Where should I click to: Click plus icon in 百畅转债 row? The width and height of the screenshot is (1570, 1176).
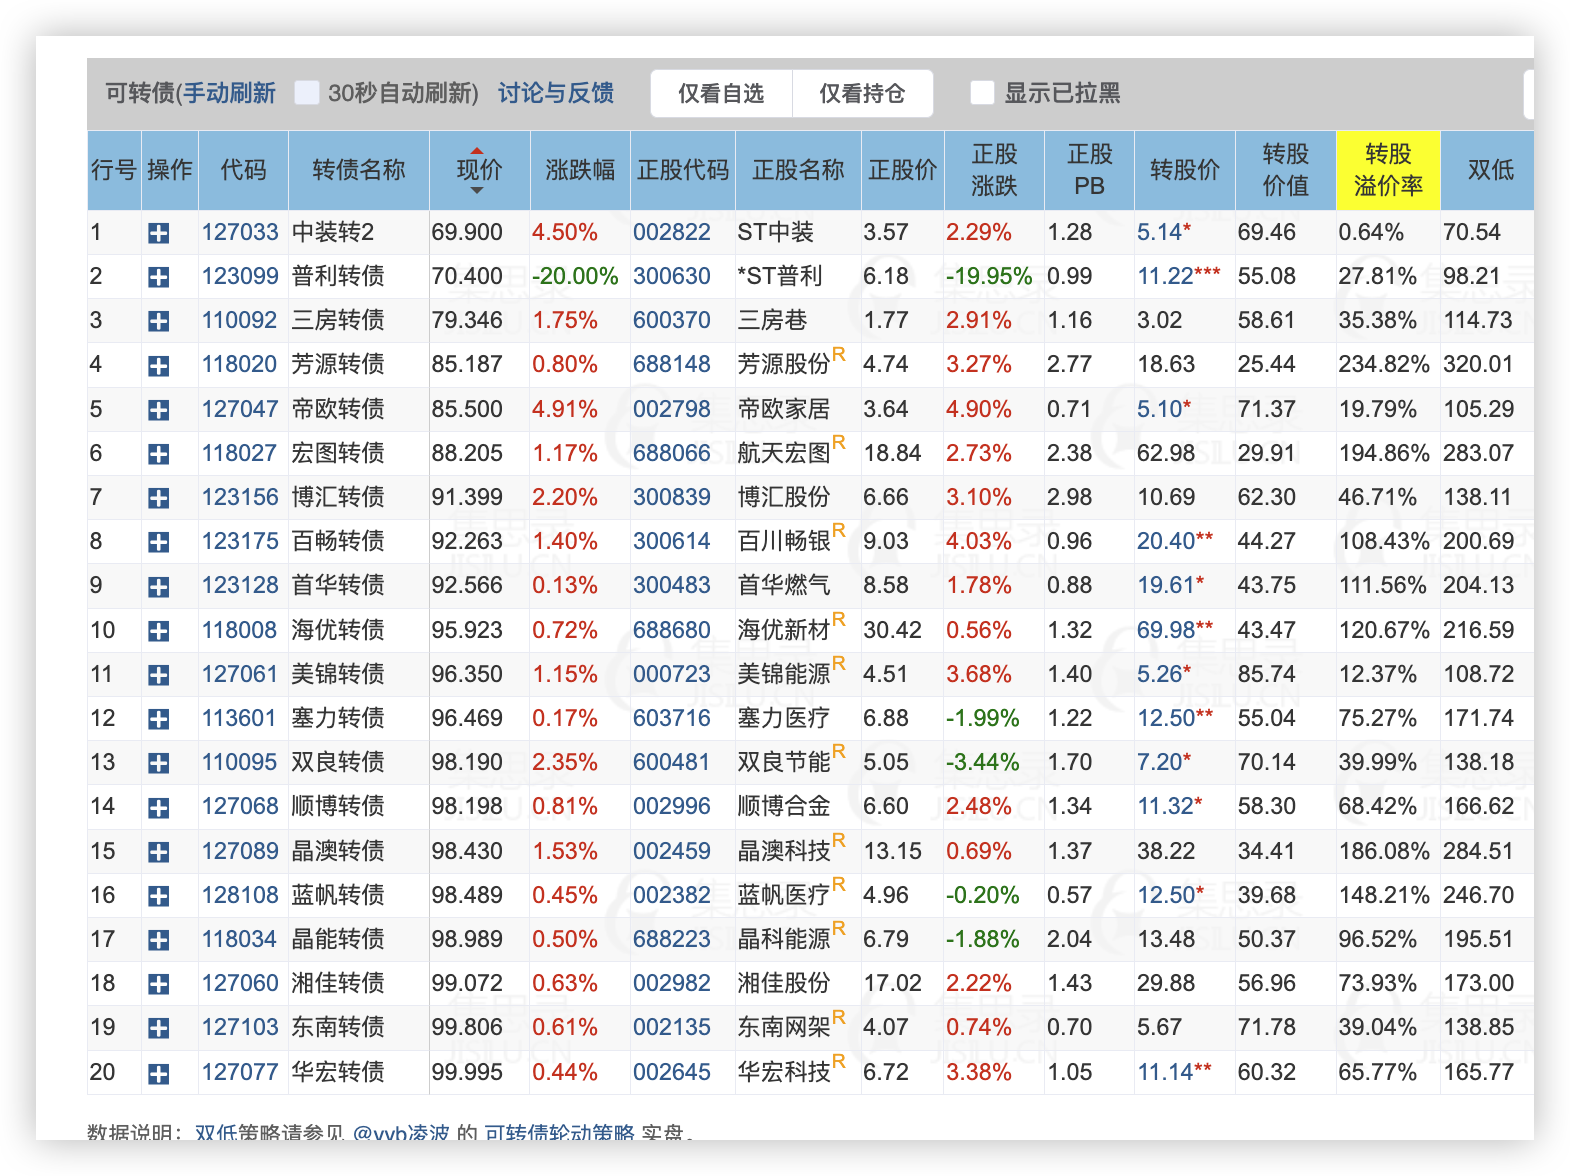point(158,542)
